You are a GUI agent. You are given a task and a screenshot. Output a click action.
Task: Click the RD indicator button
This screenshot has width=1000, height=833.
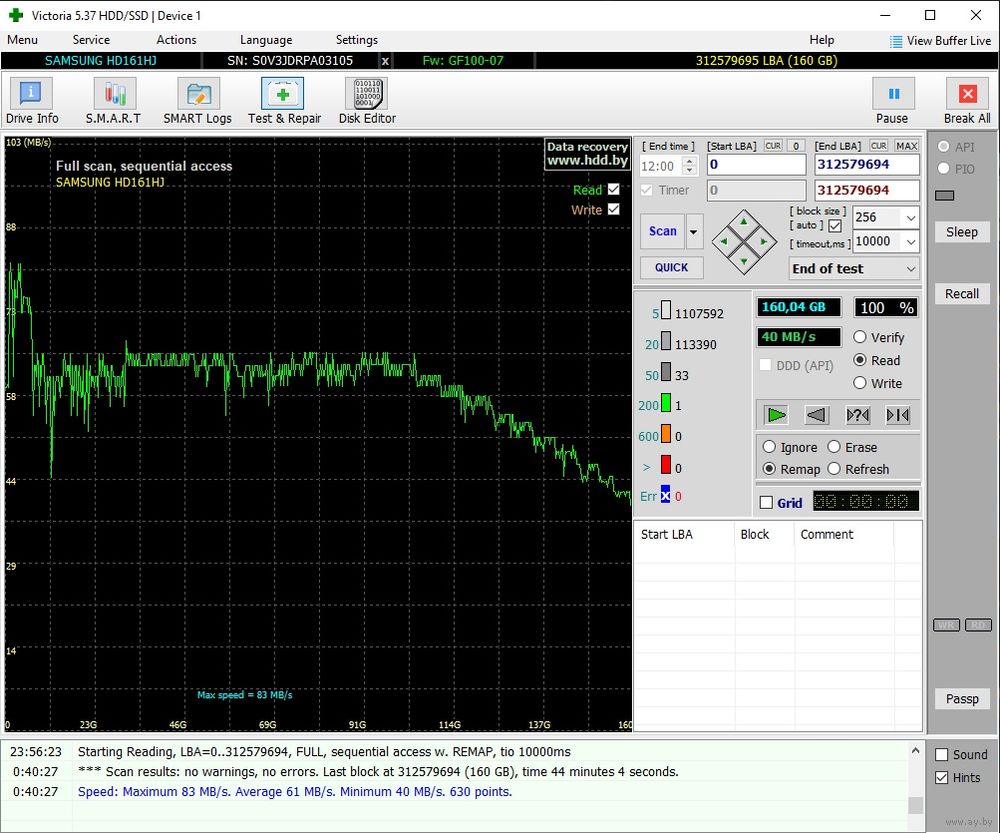978,624
